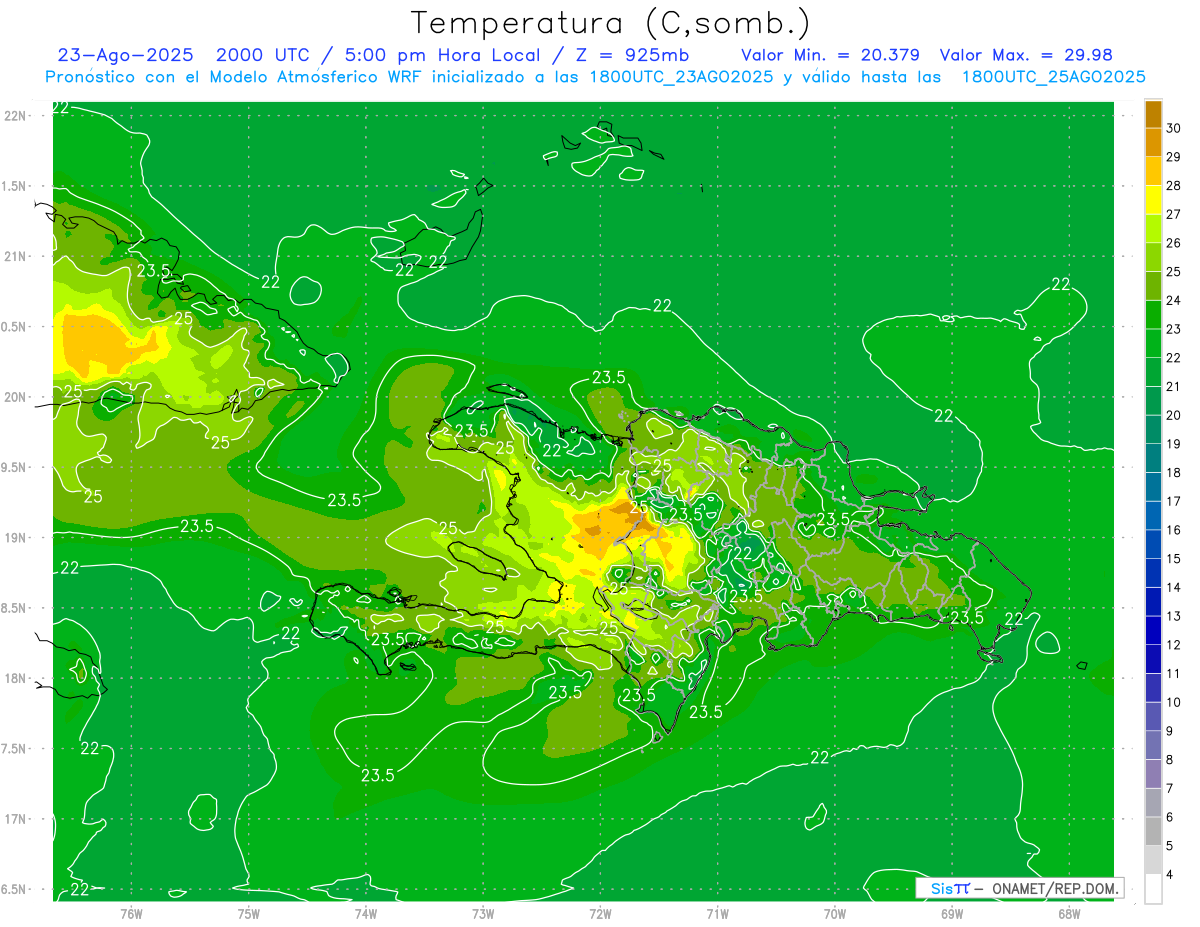
Task: Click the 70W longitude axis label
Action: (x=835, y=913)
